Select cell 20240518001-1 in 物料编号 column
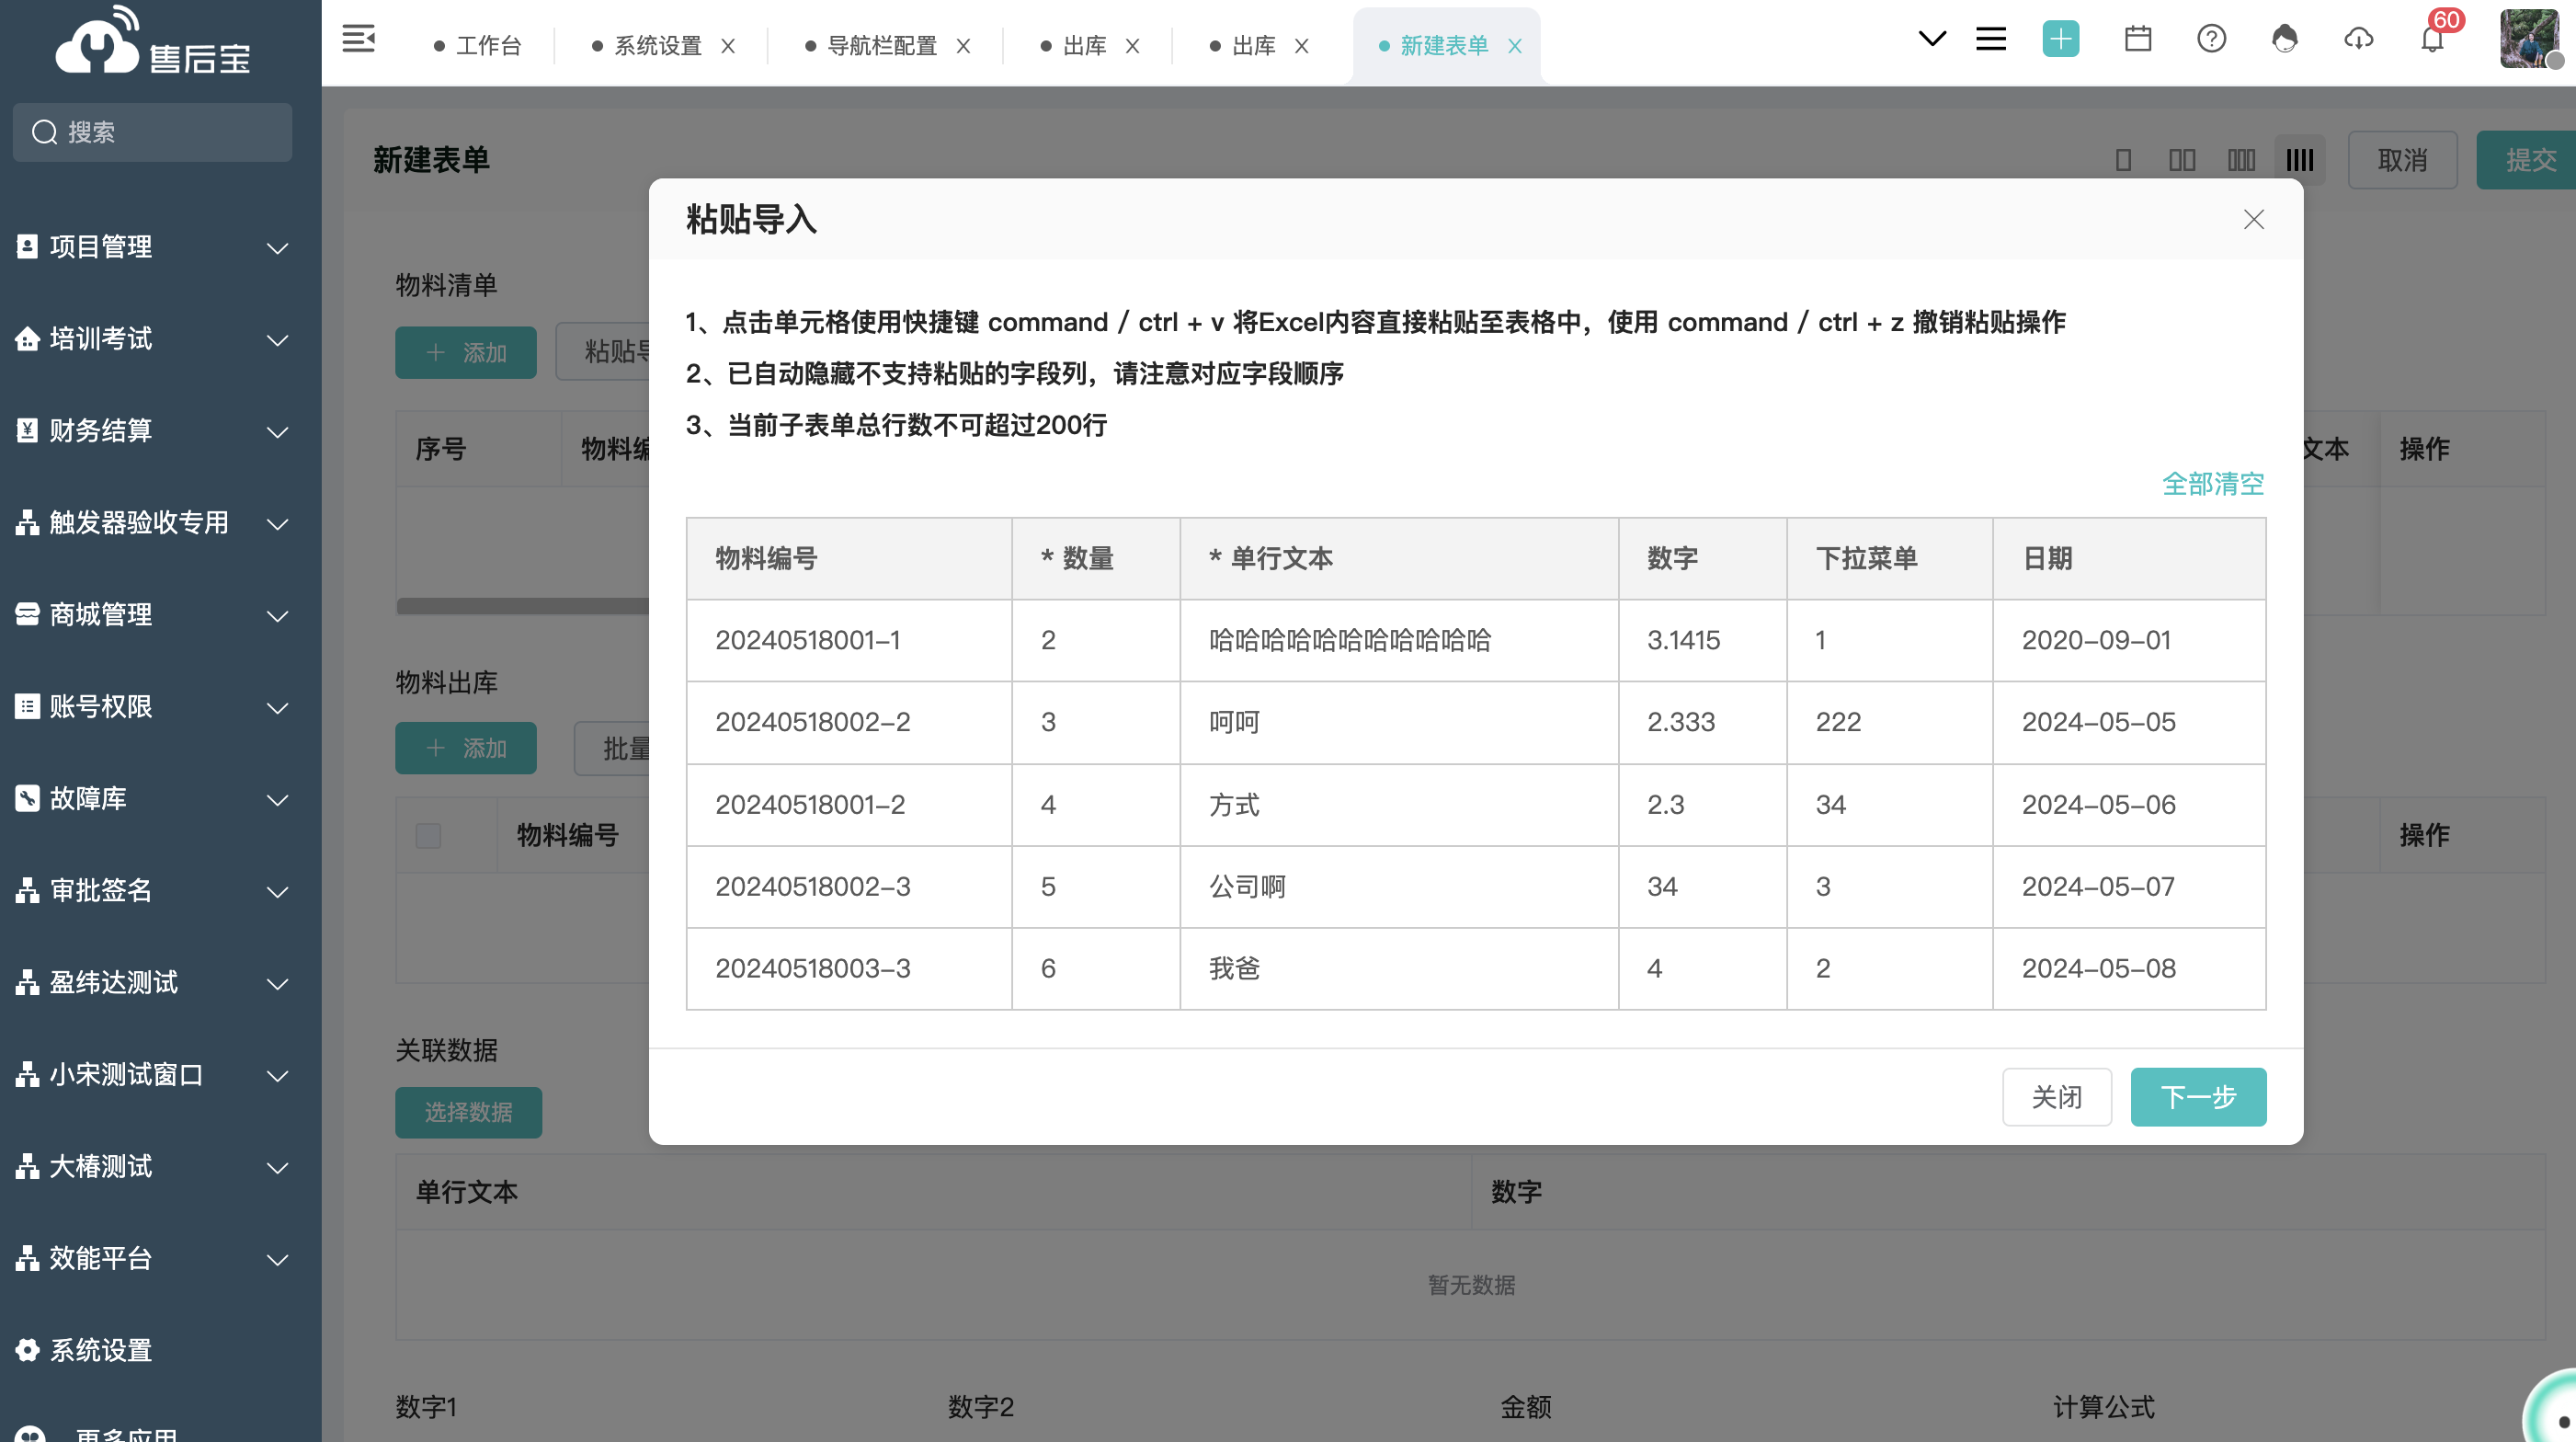 coord(849,641)
